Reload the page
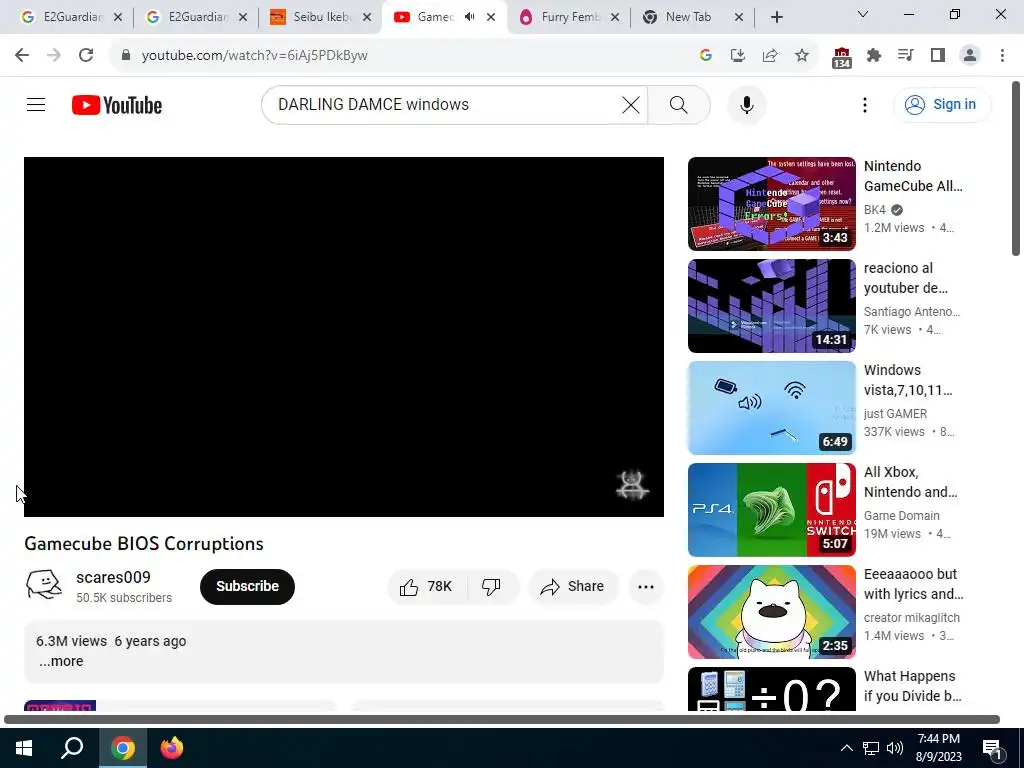The width and height of the screenshot is (1024, 768). [x=86, y=55]
